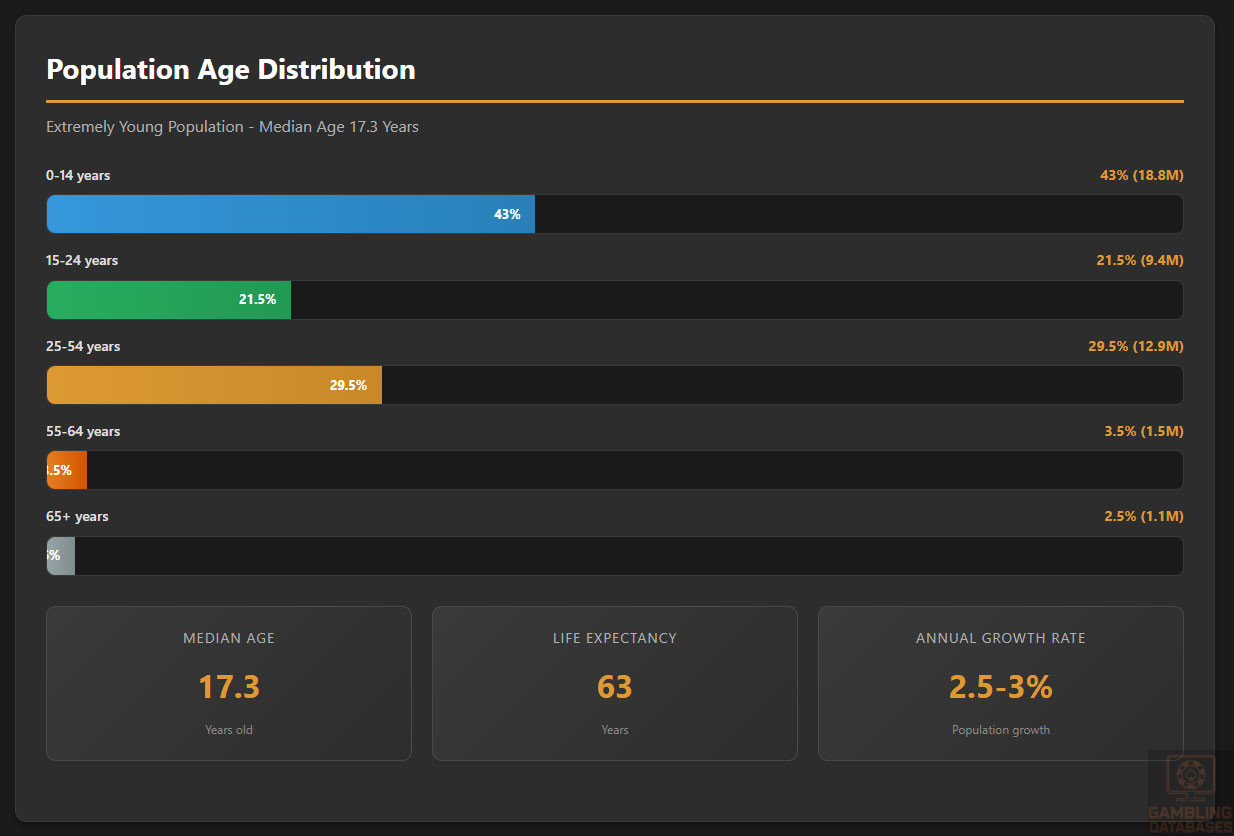Click the 25-54 years row label
Viewport: 1234px width, 836px height.
tap(83, 347)
